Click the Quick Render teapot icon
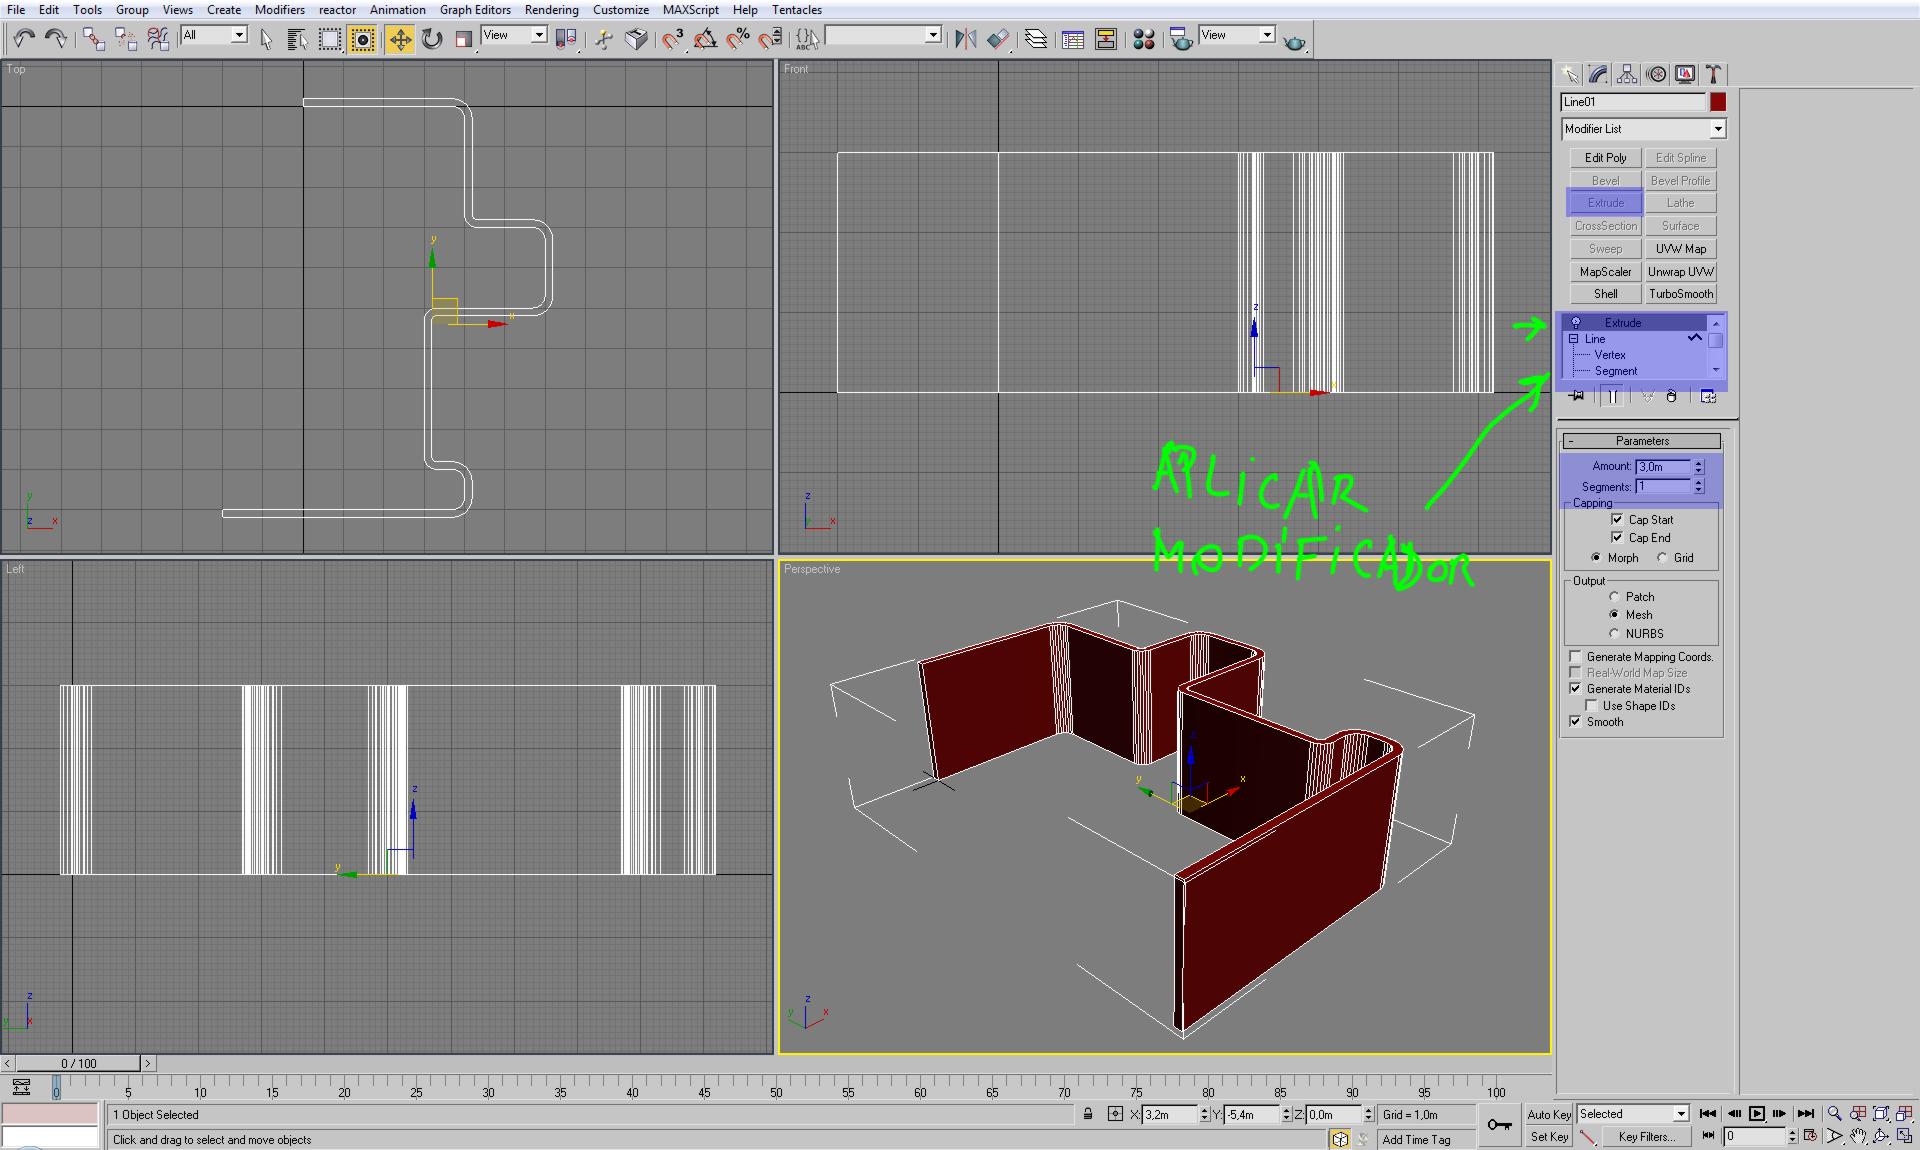This screenshot has height=1150, width=1920. tap(1294, 41)
